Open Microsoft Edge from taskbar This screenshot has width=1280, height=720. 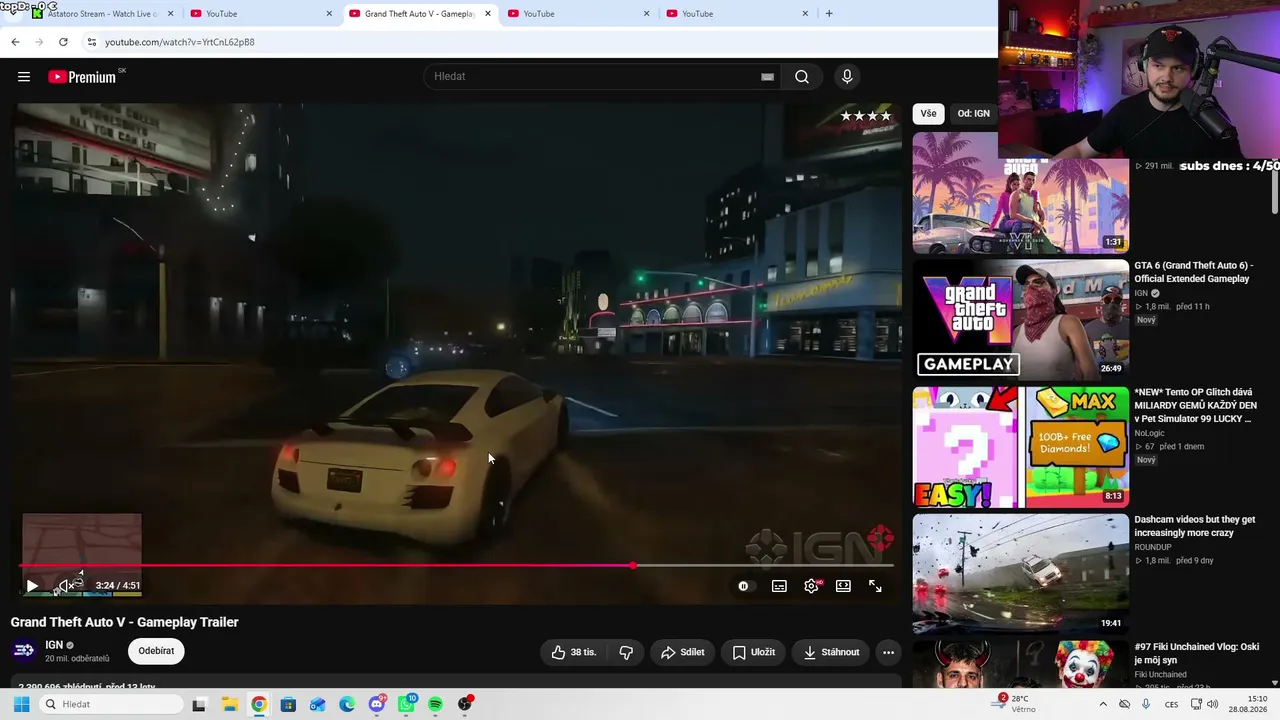point(347,705)
